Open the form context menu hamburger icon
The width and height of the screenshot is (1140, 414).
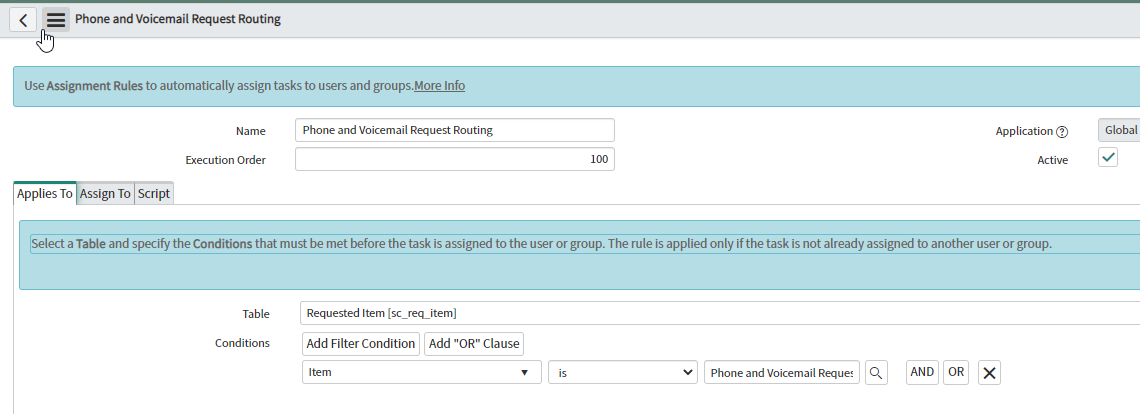tap(56, 20)
